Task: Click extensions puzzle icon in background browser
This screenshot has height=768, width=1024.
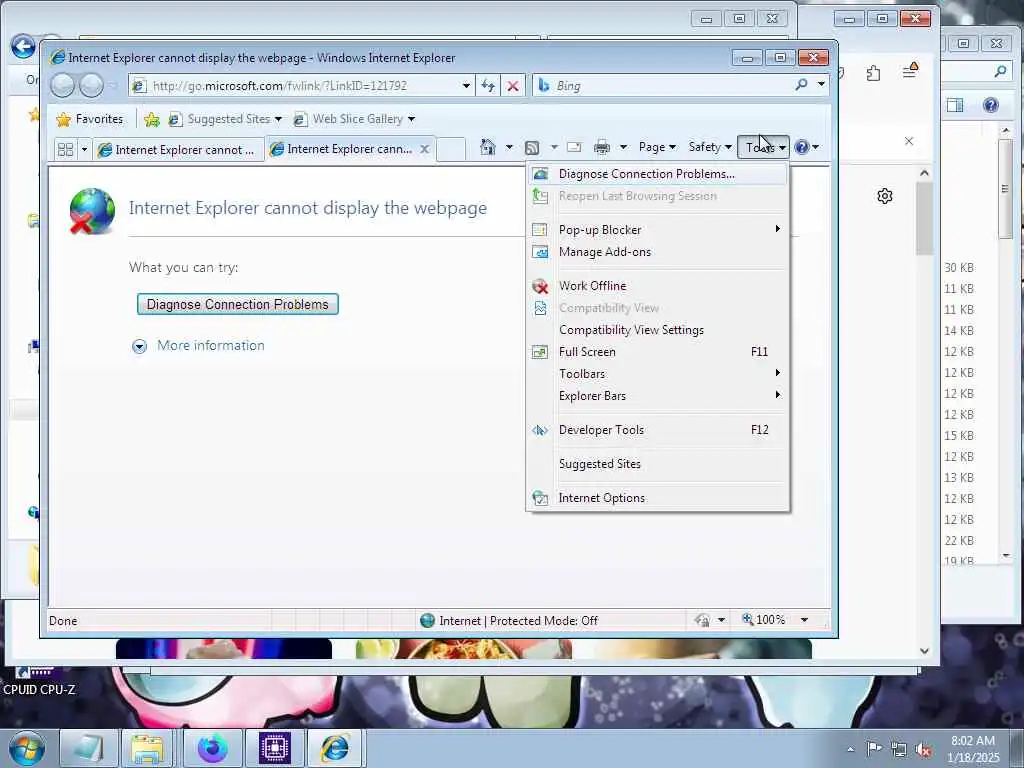Action: 874,73
